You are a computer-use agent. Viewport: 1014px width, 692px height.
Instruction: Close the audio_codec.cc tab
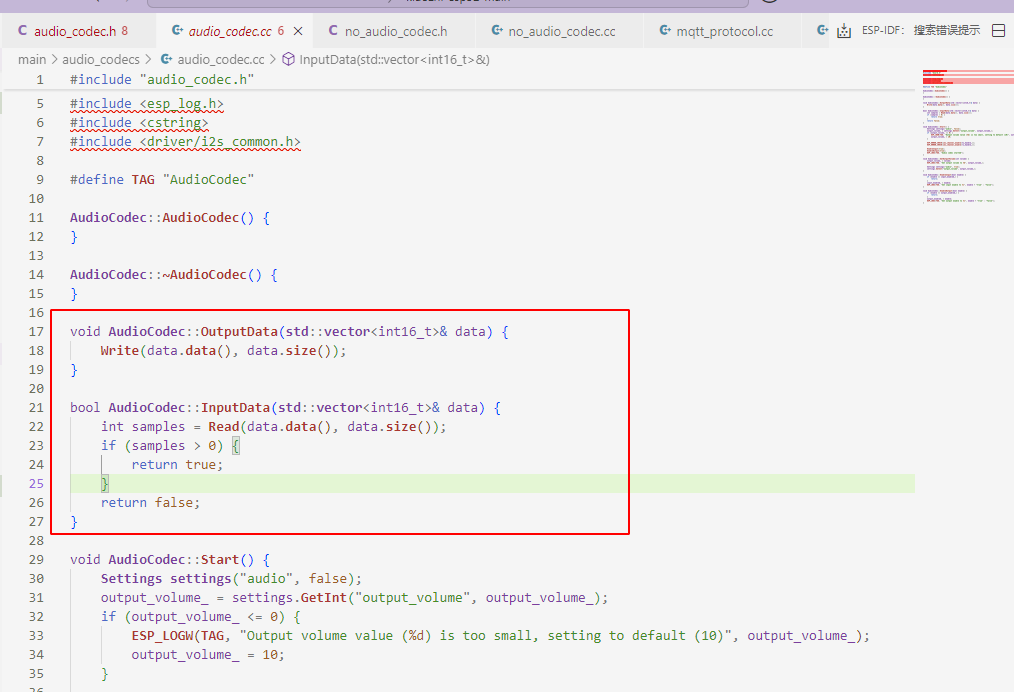[298, 31]
